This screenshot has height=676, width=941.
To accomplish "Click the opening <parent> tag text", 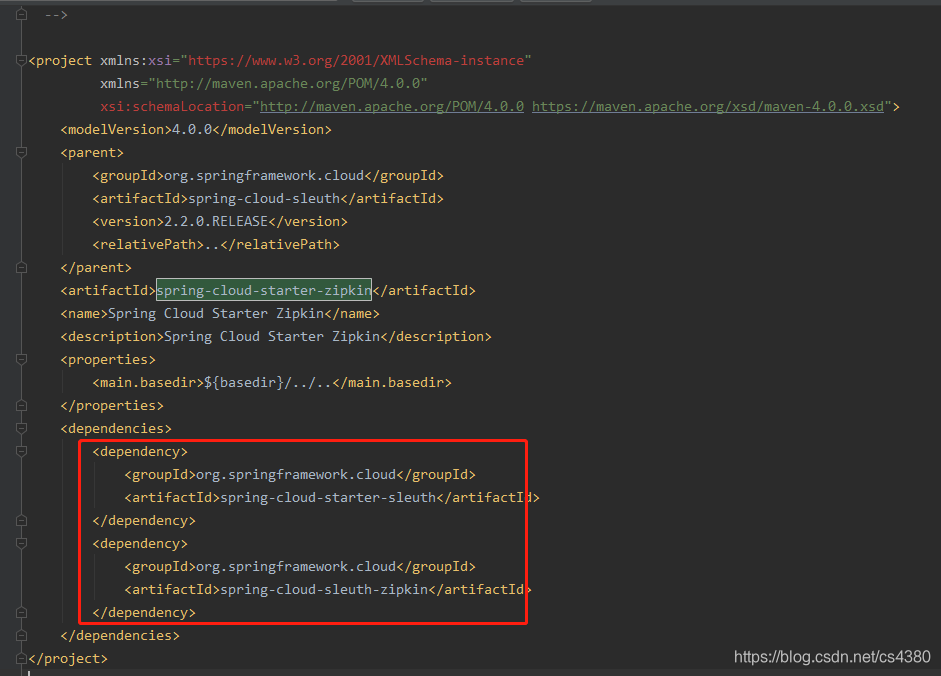I will [92, 152].
